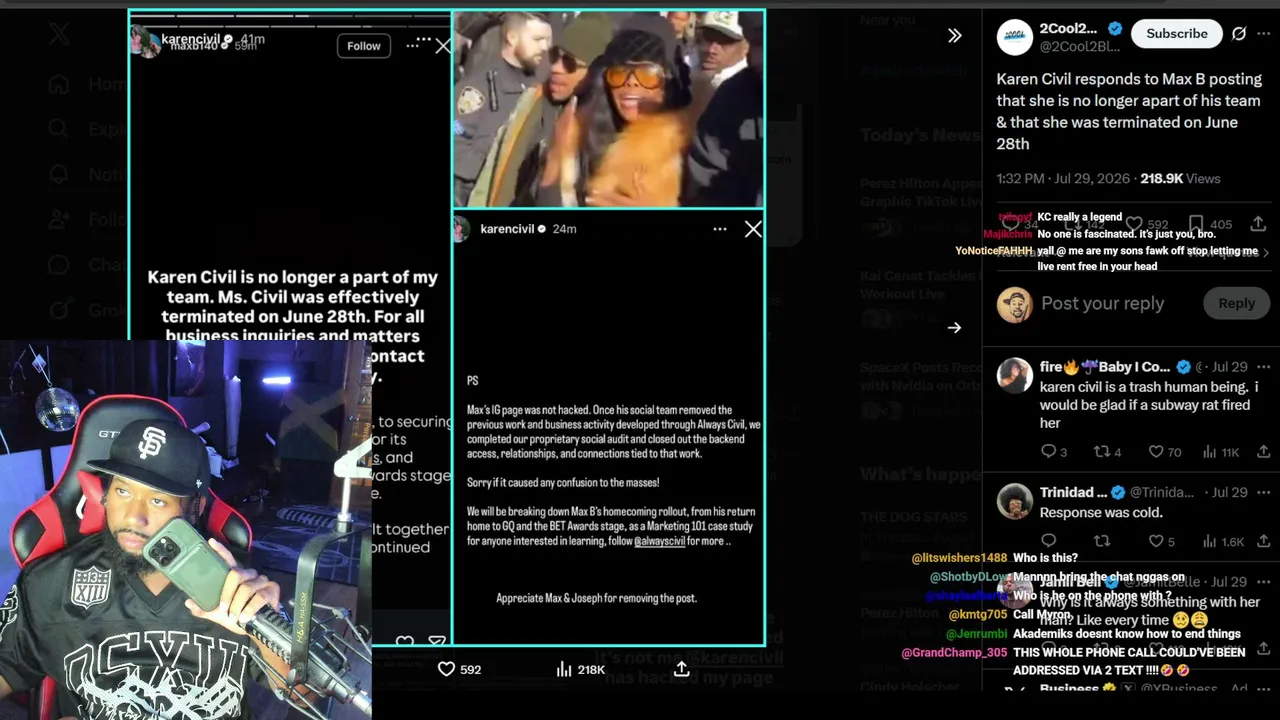This screenshot has height=720, width=1280.
Task: Click the crowd video frame with sunglasses
Action: point(608,109)
